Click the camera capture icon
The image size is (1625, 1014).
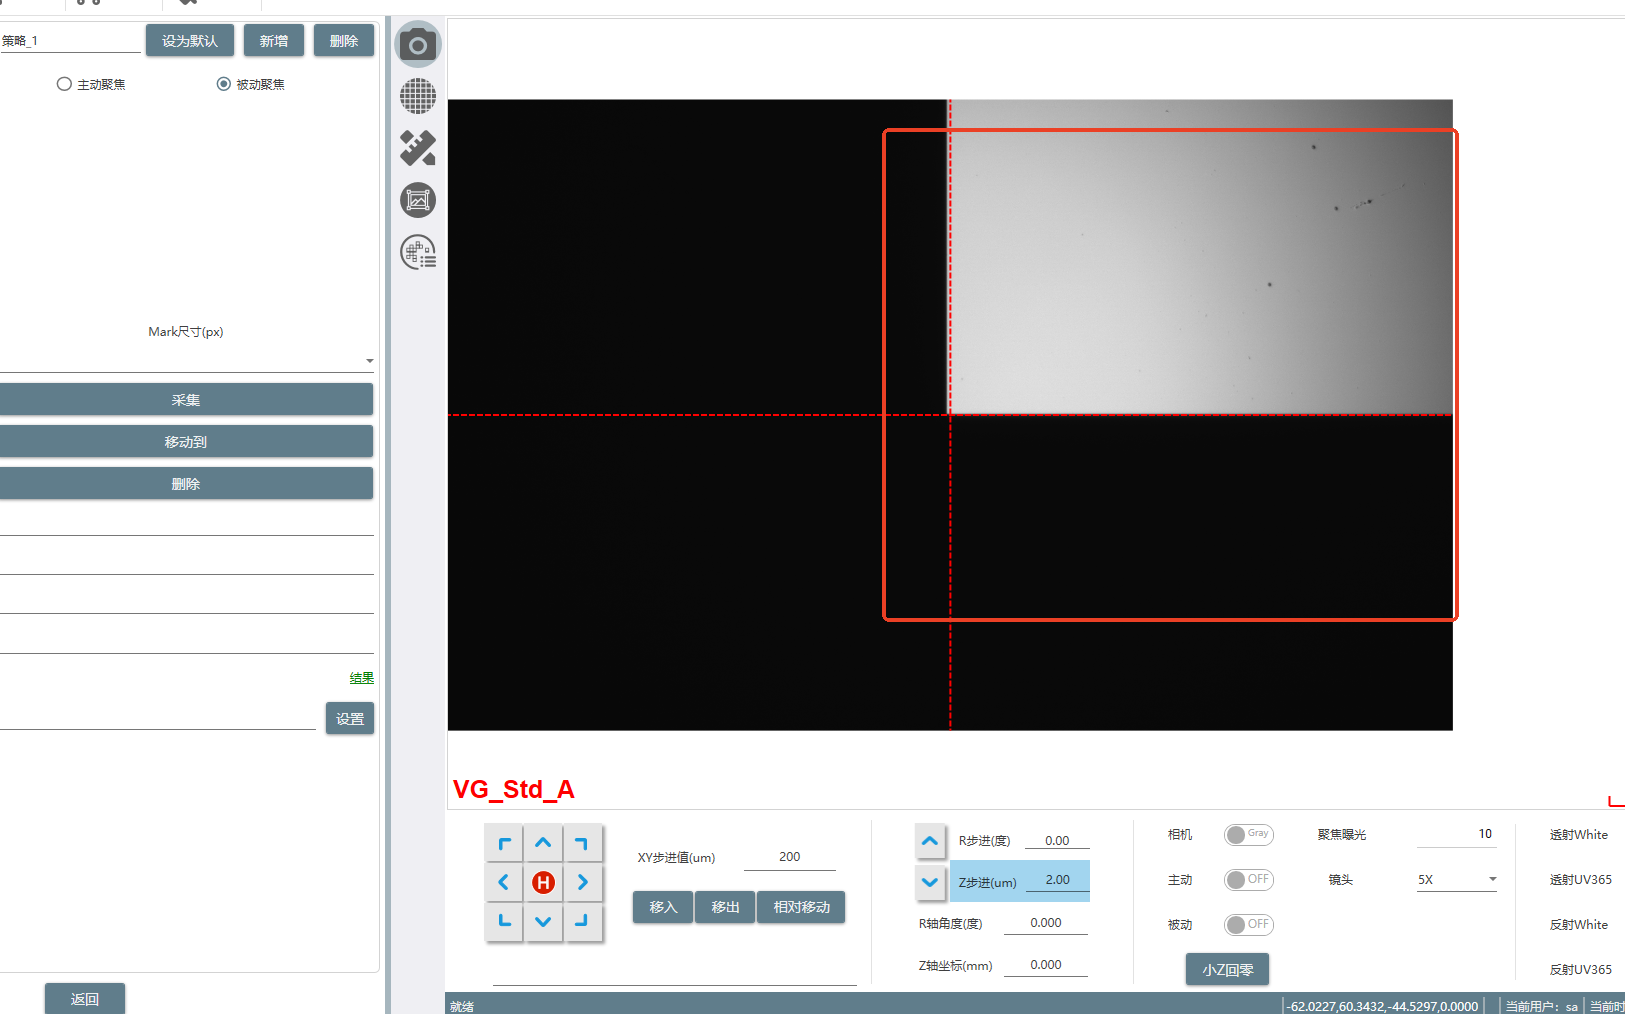418,45
